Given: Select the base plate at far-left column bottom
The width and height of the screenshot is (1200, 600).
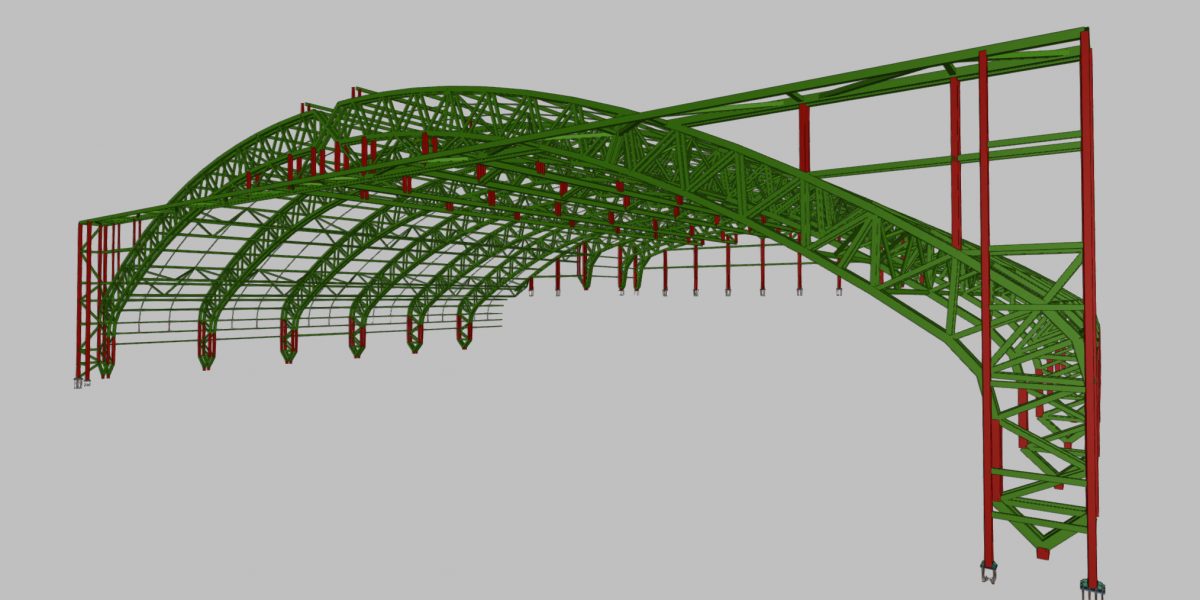Looking at the screenshot, I should (79, 381).
